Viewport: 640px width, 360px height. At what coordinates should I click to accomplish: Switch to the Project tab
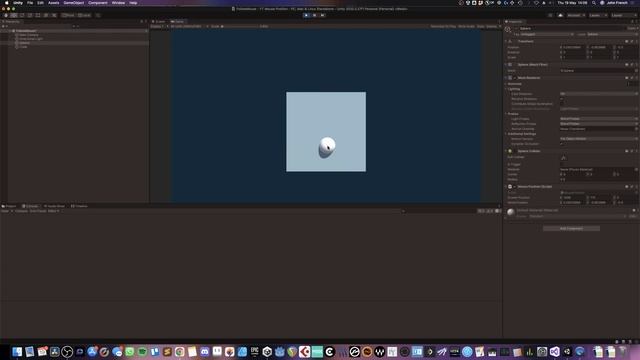pyautogui.click(x=9, y=206)
